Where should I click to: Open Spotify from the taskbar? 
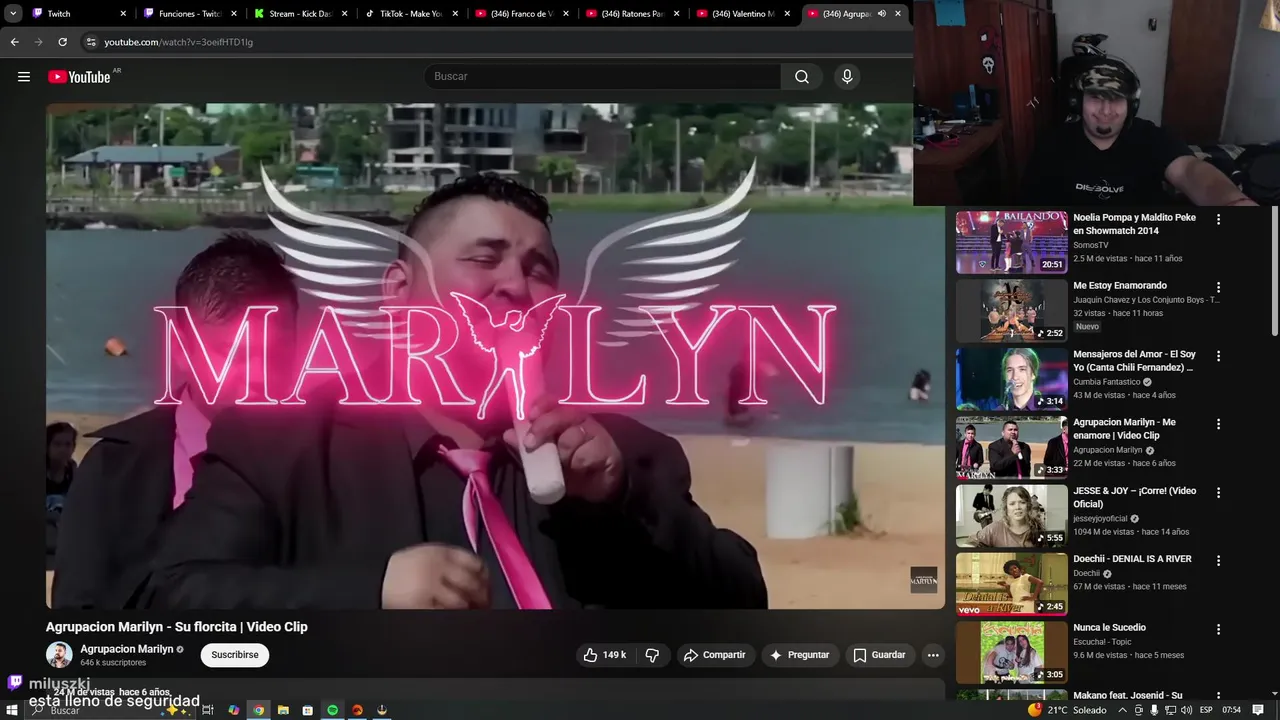(332, 710)
